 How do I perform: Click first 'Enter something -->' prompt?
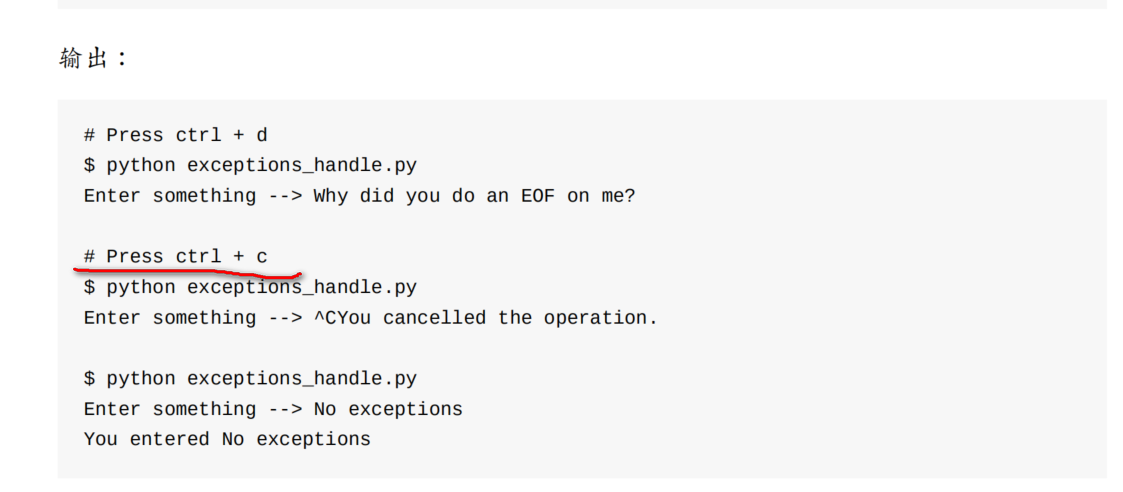[193, 196]
